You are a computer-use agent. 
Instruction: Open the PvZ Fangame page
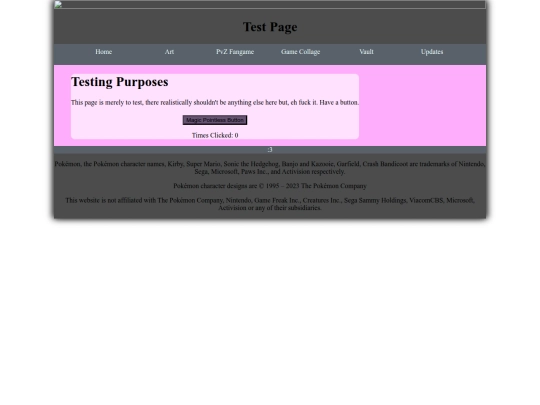235,52
